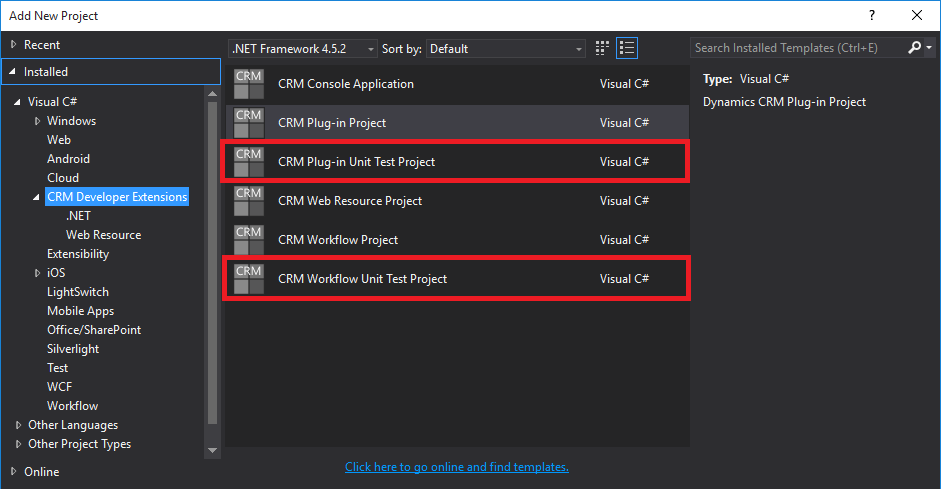Screen dimensions: 941x489
Task: Select the CRM Plug-in Project icon
Action: pos(248,123)
